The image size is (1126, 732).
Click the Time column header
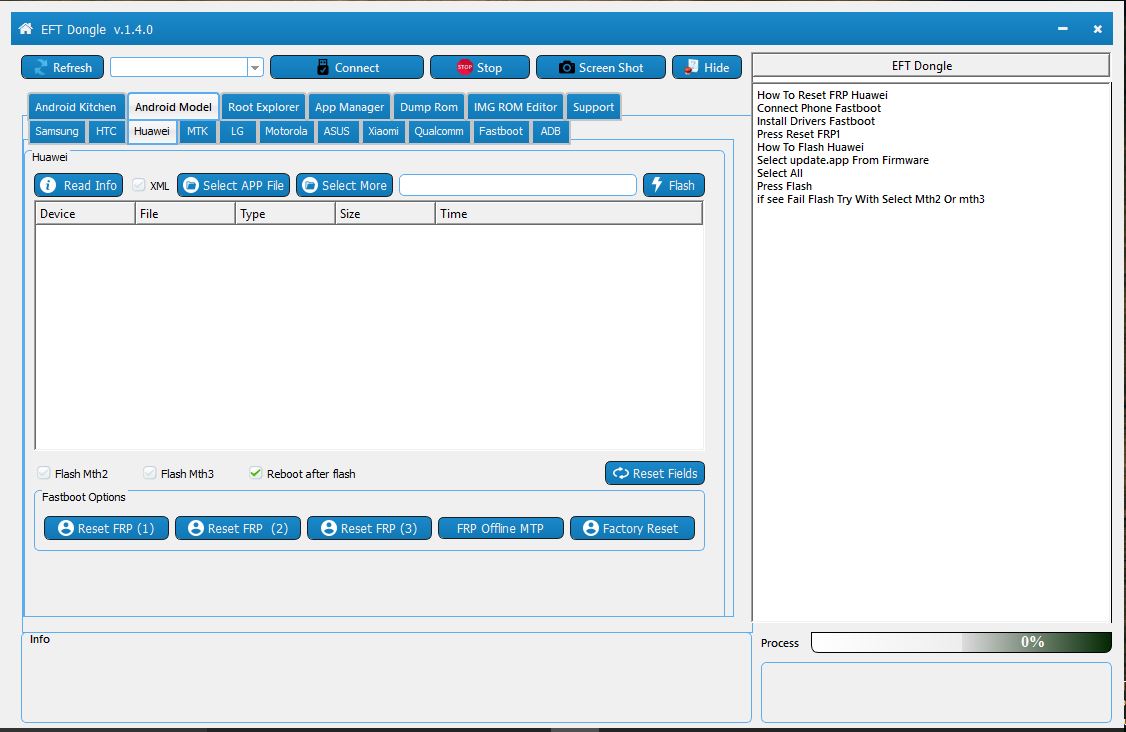click(569, 213)
